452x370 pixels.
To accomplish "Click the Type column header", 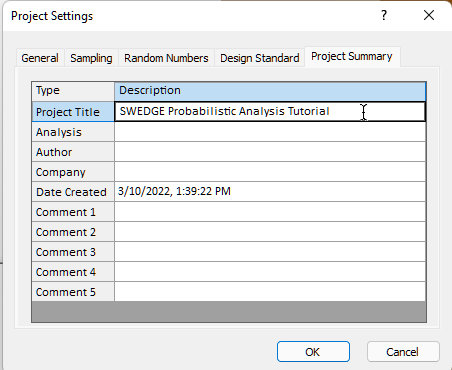I will pos(73,91).
